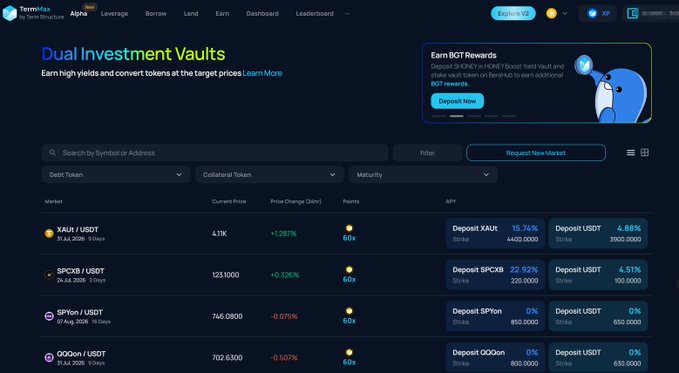679x373 pixels.
Task: Select third banner carousel indicator
Action: point(474,116)
